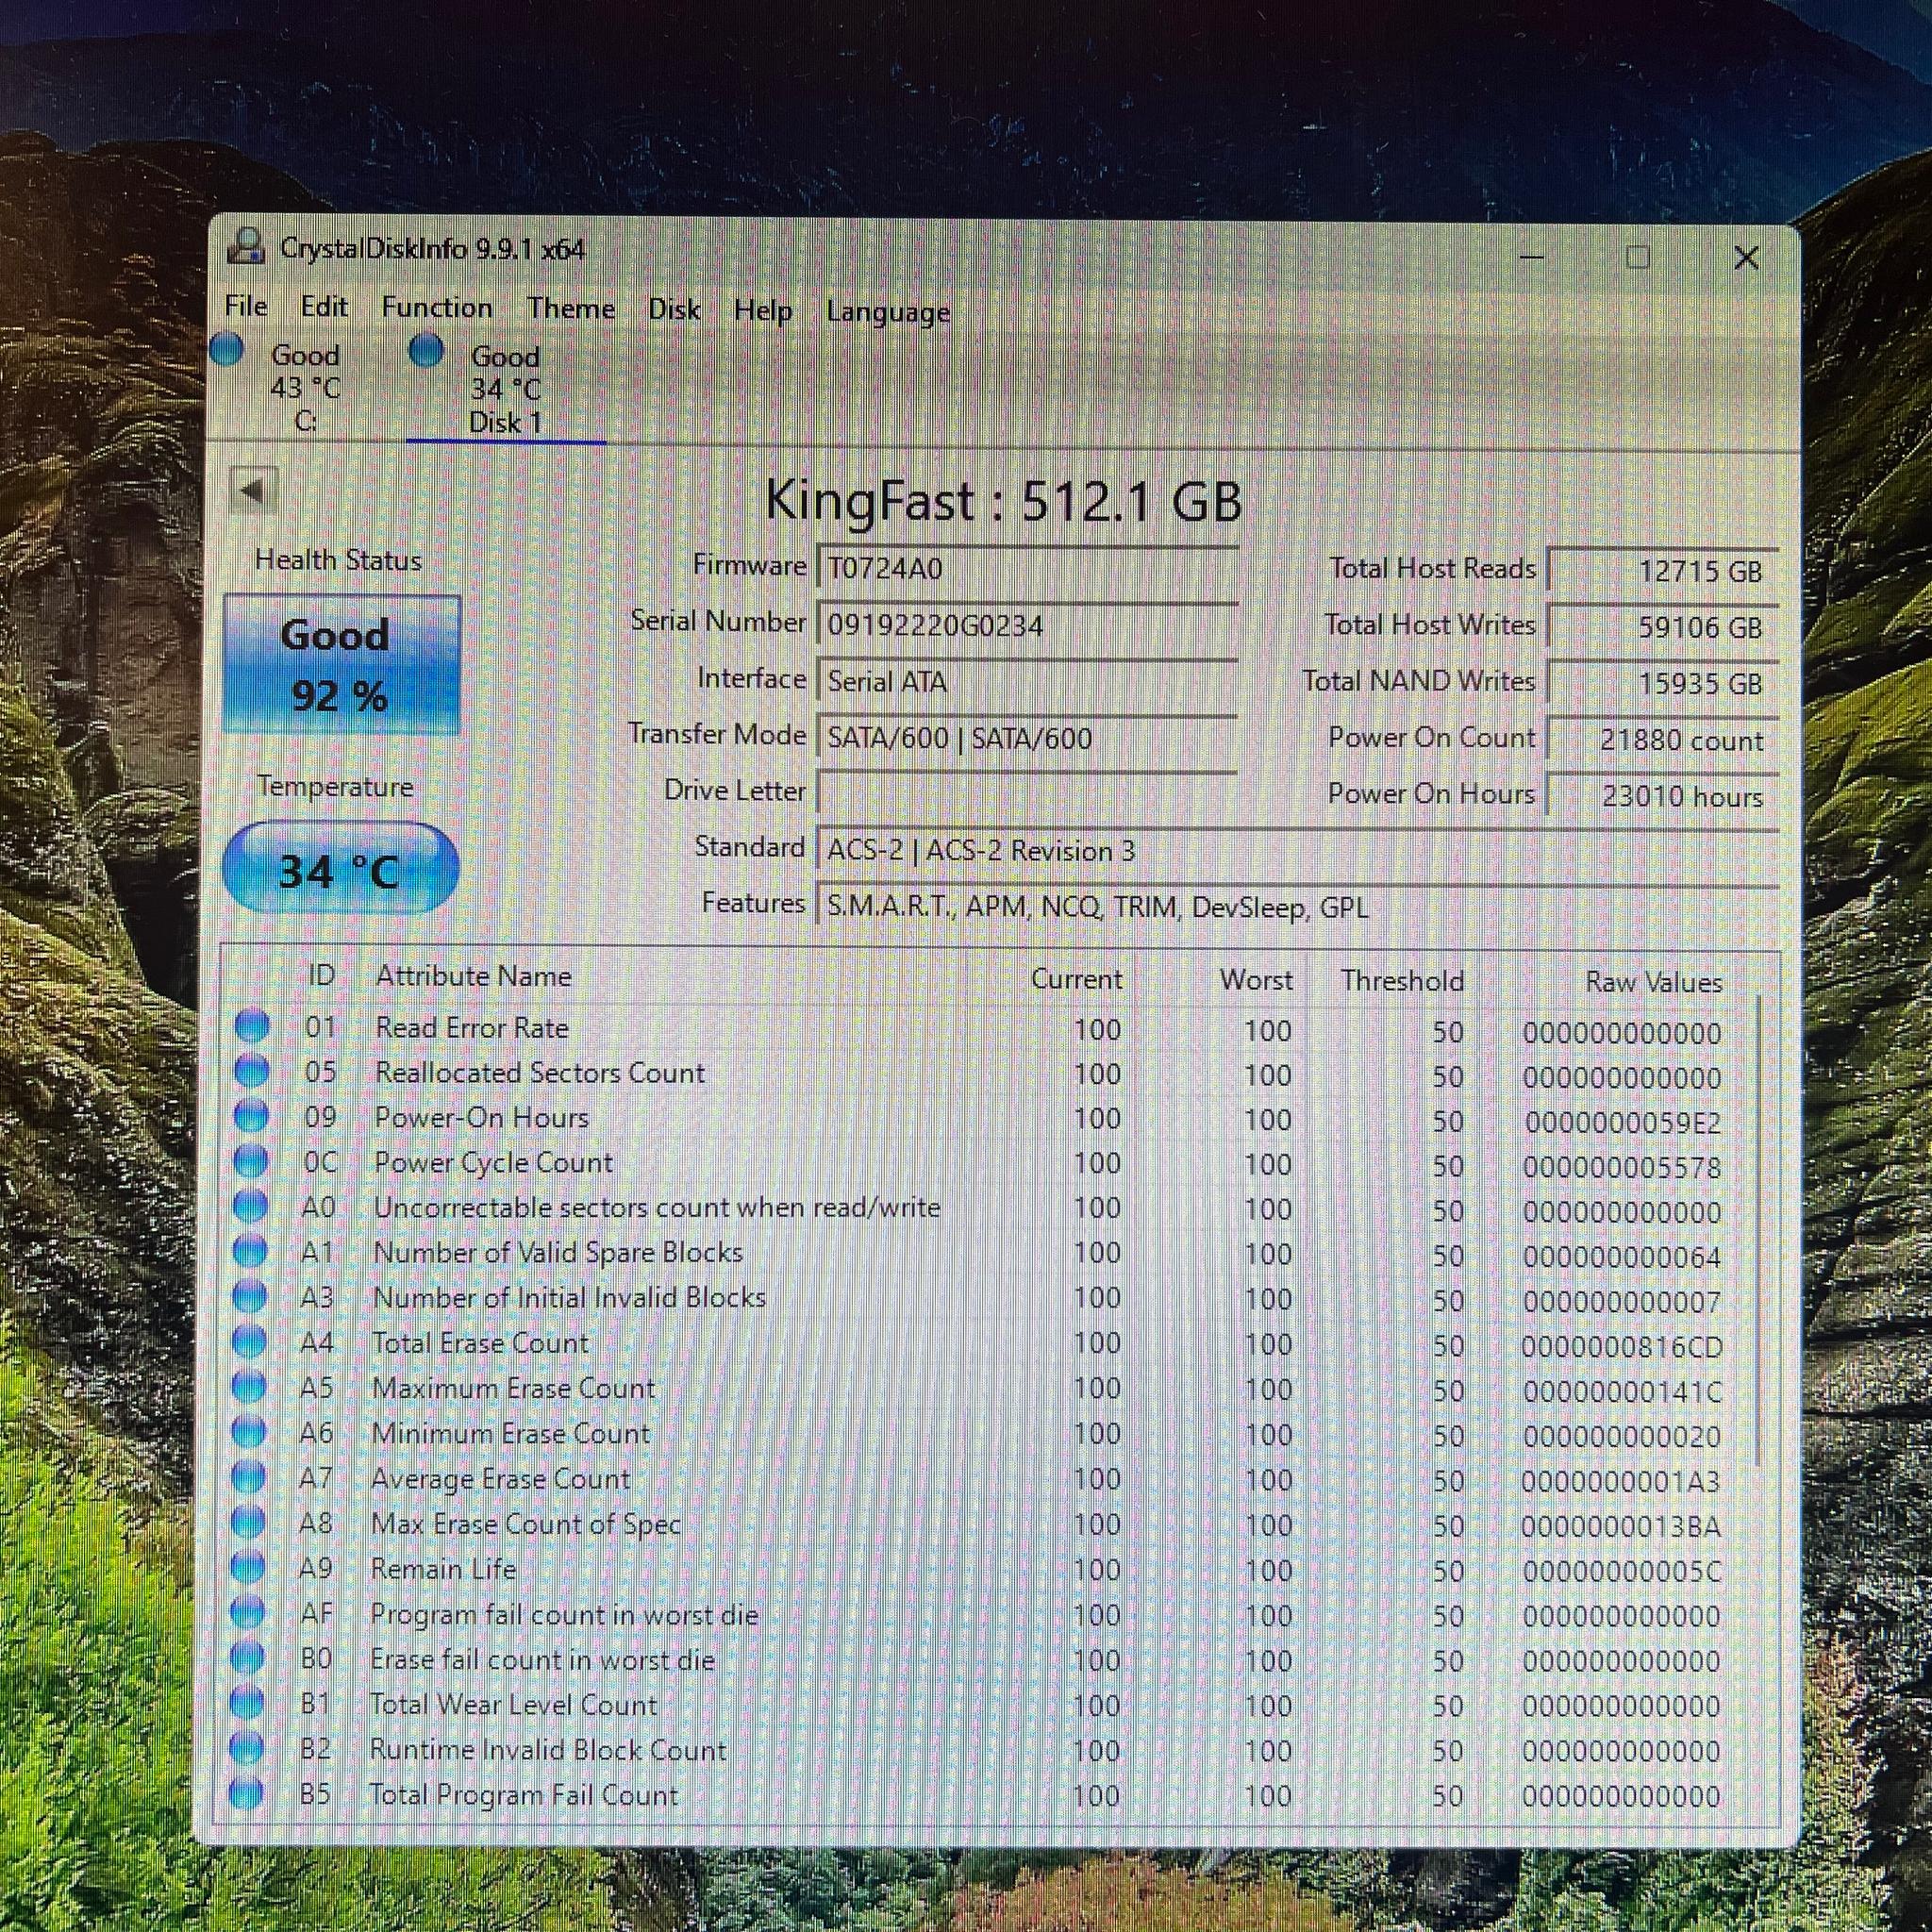Open the Function menu
This screenshot has width=1932, height=1932.
coord(437,307)
